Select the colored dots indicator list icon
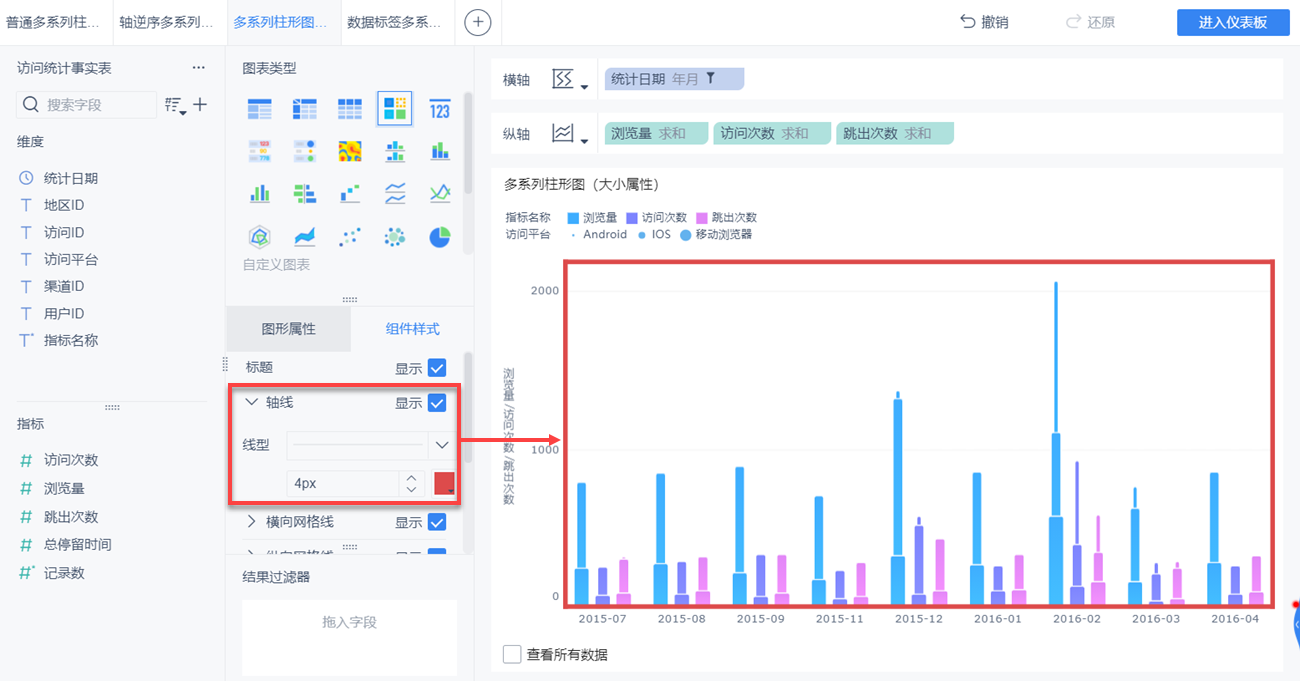This screenshot has height=681, width=1300. tap(305, 151)
